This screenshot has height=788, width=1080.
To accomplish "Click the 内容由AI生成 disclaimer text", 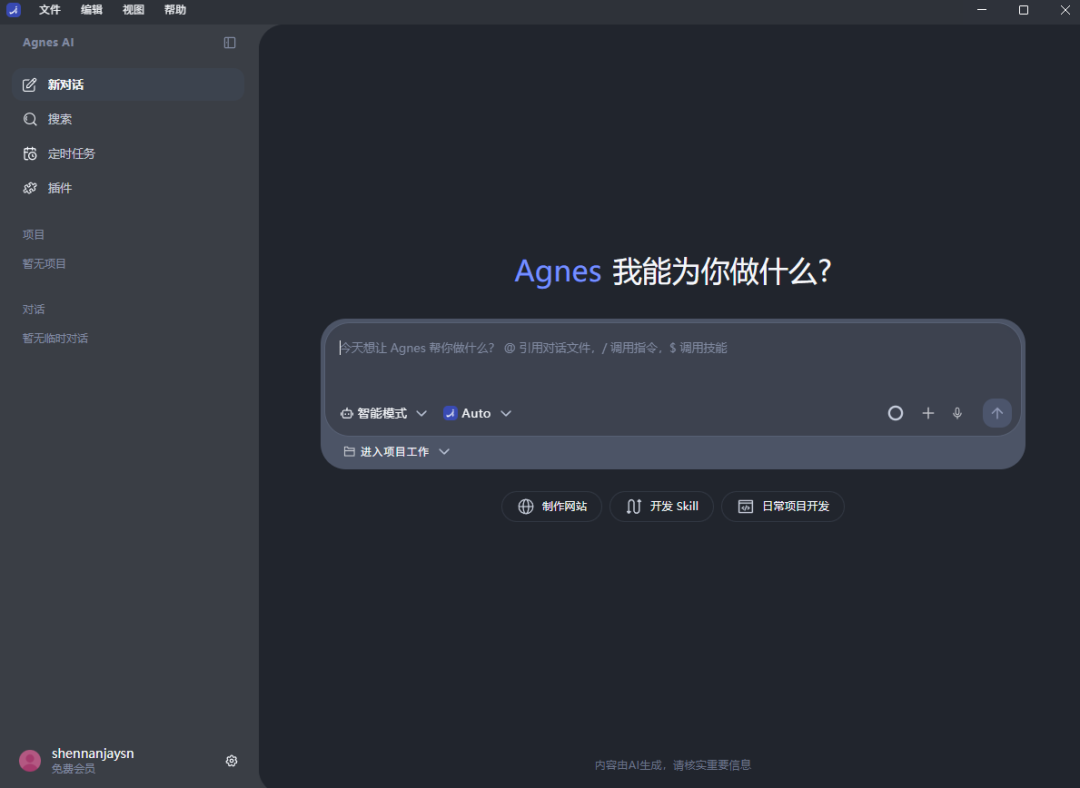I will click(x=673, y=765).
